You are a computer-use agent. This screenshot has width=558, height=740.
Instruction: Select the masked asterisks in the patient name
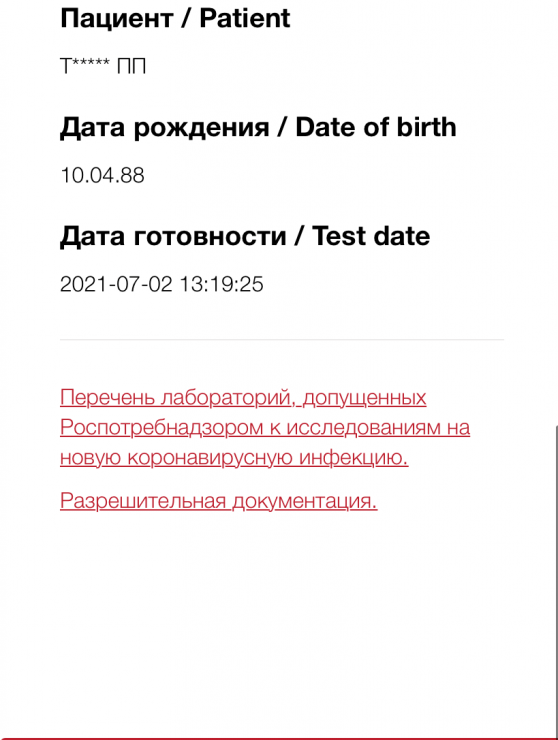coord(91,63)
